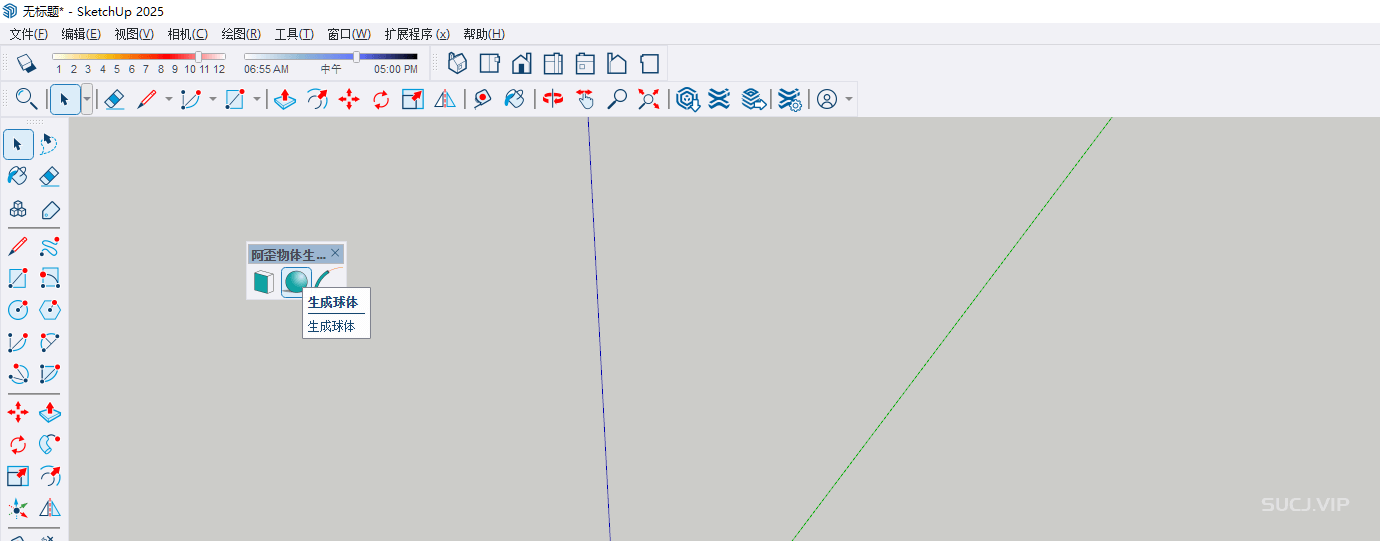Viewport: 1380px width, 541px height.
Task: Click the 生成球体 sphere generator icon
Action: [x=296, y=282]
